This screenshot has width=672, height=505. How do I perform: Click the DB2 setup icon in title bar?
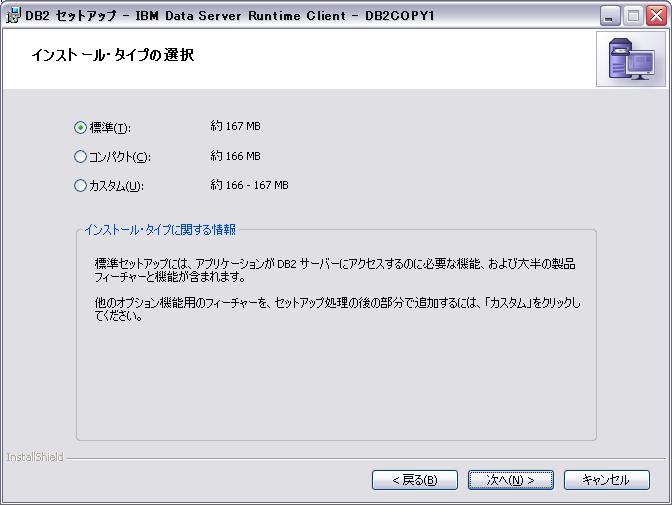pos(13,15)
